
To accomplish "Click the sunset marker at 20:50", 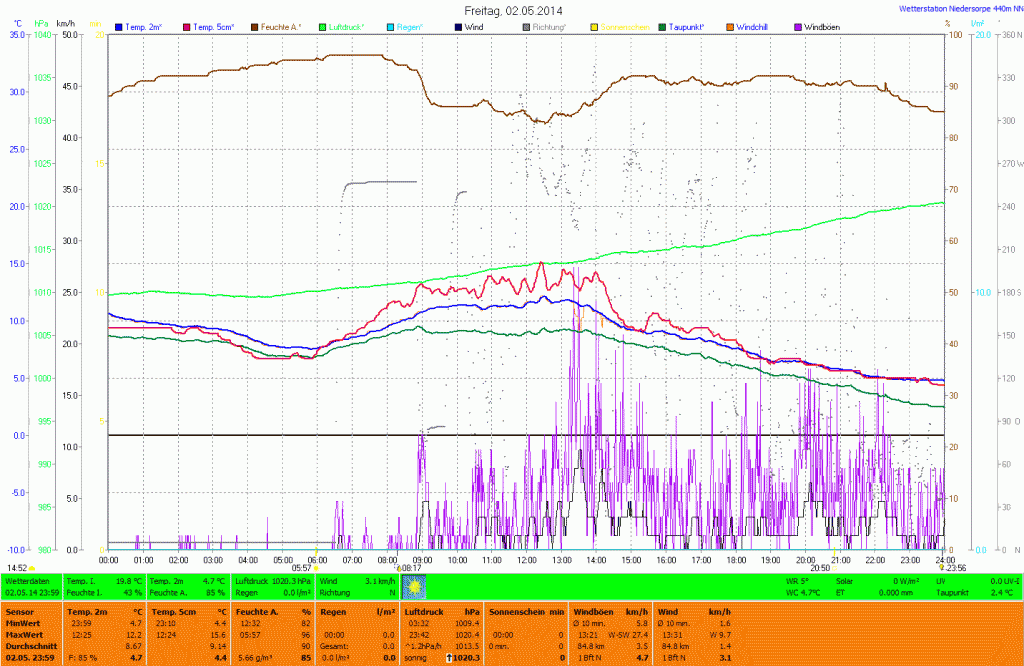I will click(x=834, y=568).
